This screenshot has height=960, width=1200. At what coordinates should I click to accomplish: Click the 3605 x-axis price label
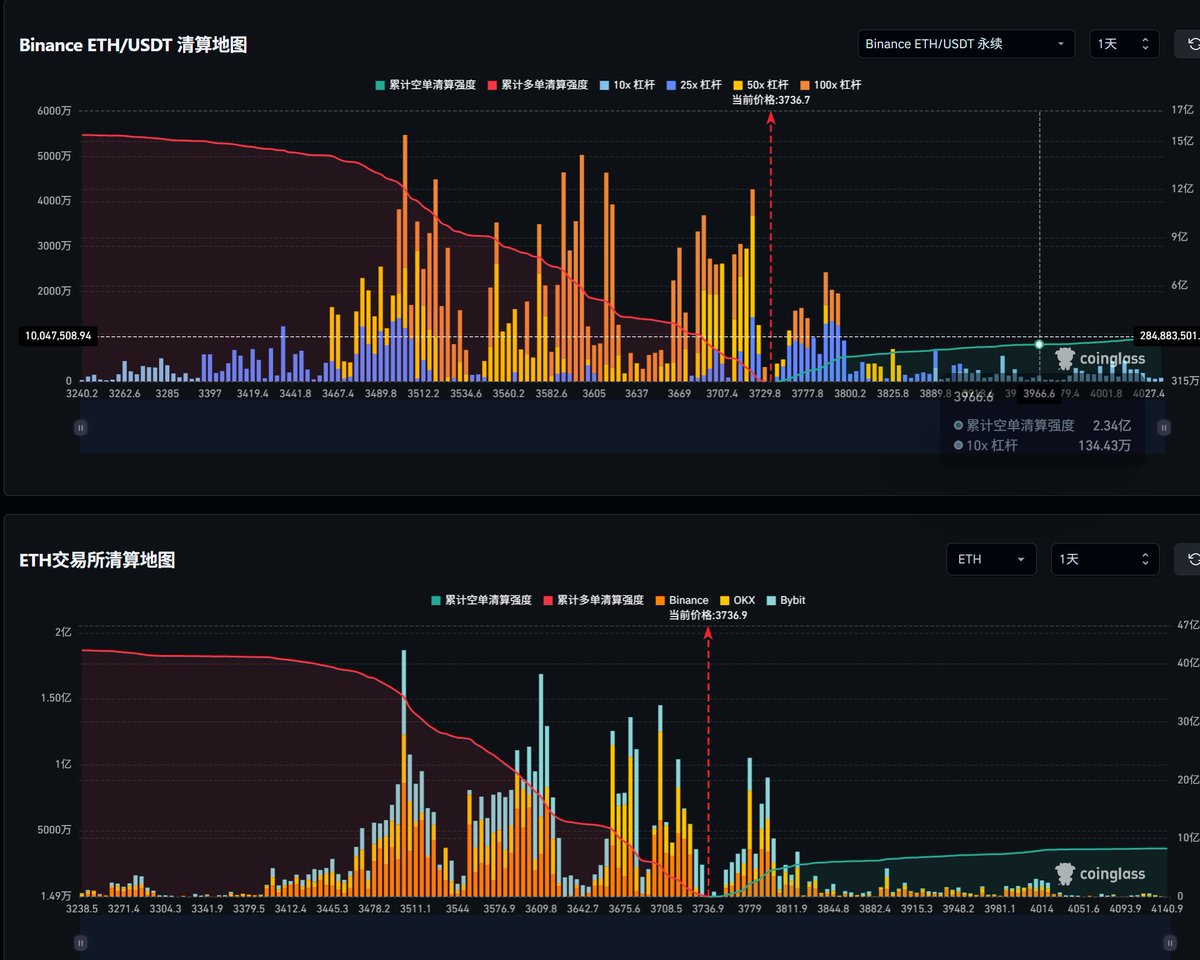[x=594, y=393]
